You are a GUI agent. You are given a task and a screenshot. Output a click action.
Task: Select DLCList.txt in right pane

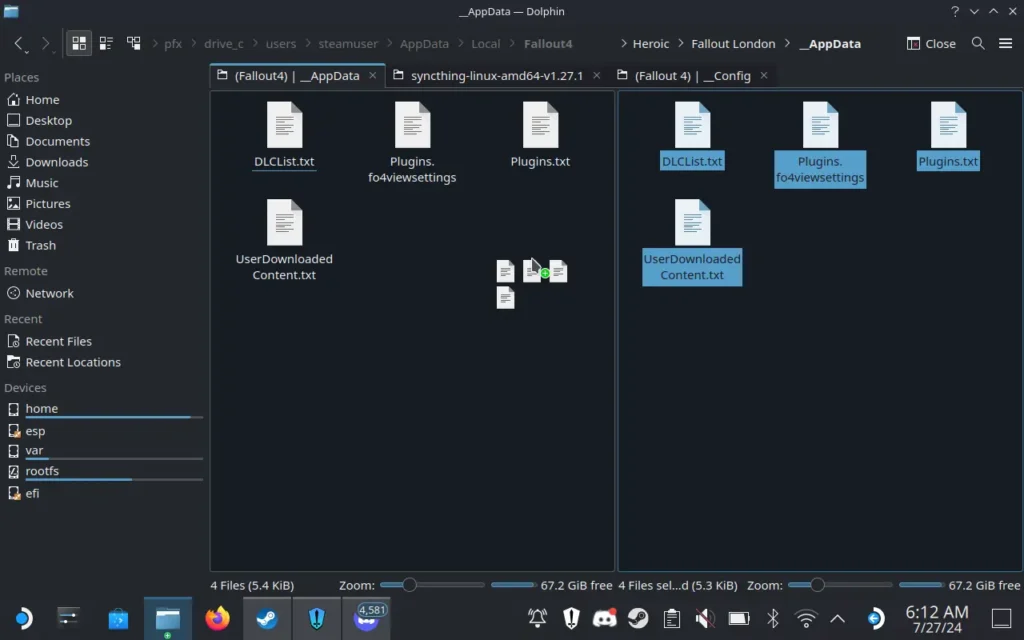pyautogui.click(x=692, y=136)
